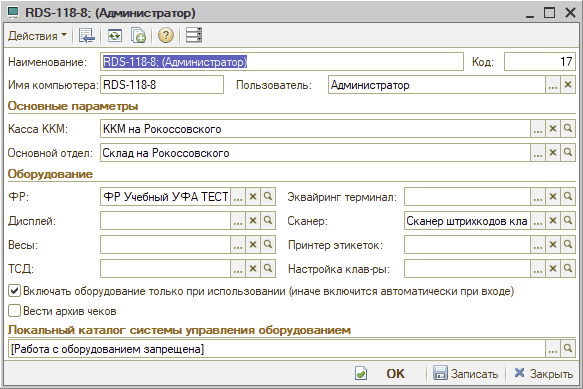The width and height of the screenshot is (583, 389).
Task: Open selection for Настройка клав-ры
Action: 538,269
